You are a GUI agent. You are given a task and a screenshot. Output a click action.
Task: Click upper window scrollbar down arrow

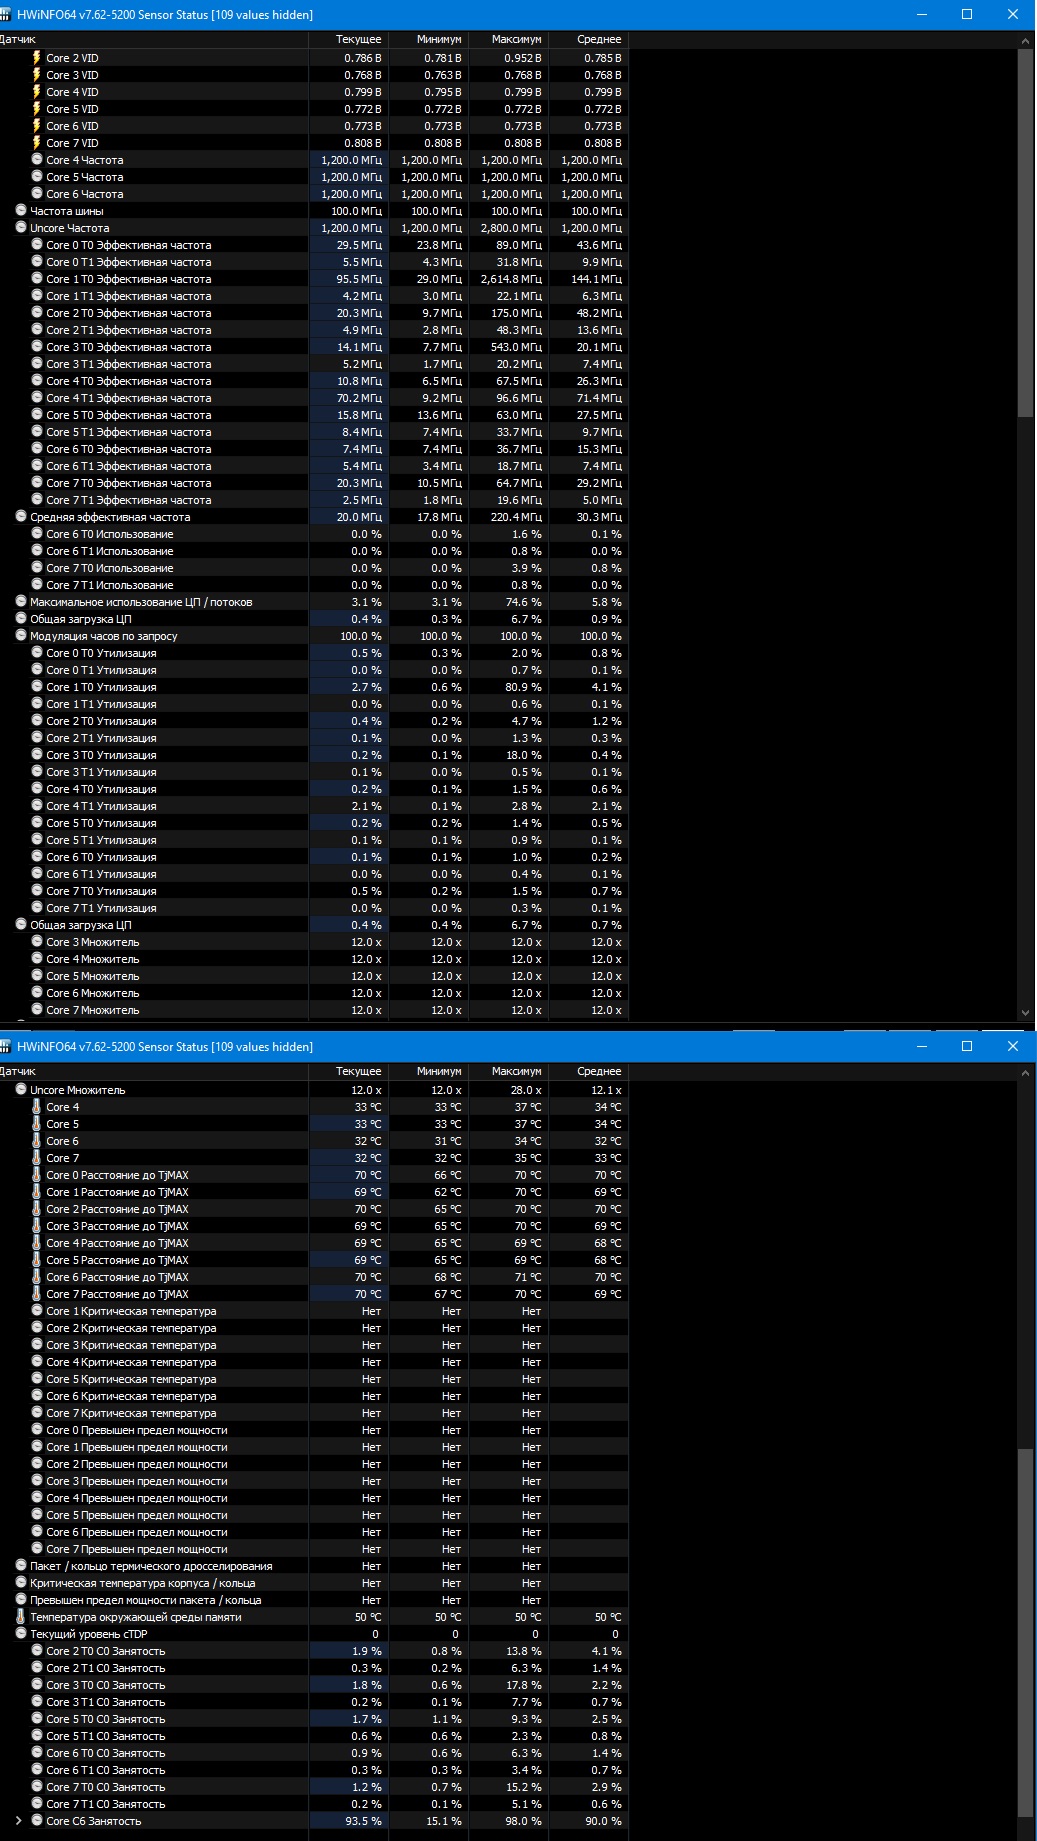[1025, 1012]
